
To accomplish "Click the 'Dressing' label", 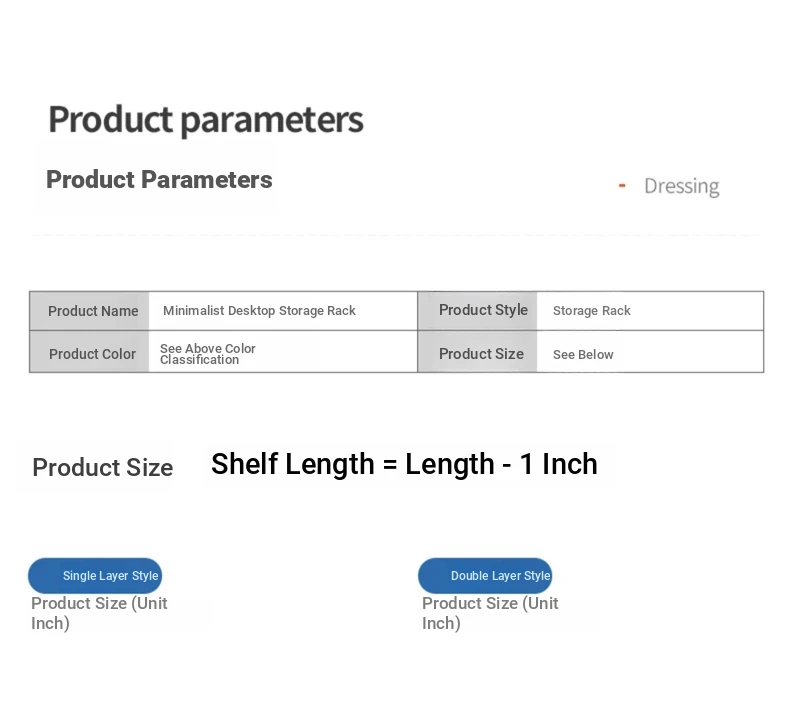I will (681, 186).
